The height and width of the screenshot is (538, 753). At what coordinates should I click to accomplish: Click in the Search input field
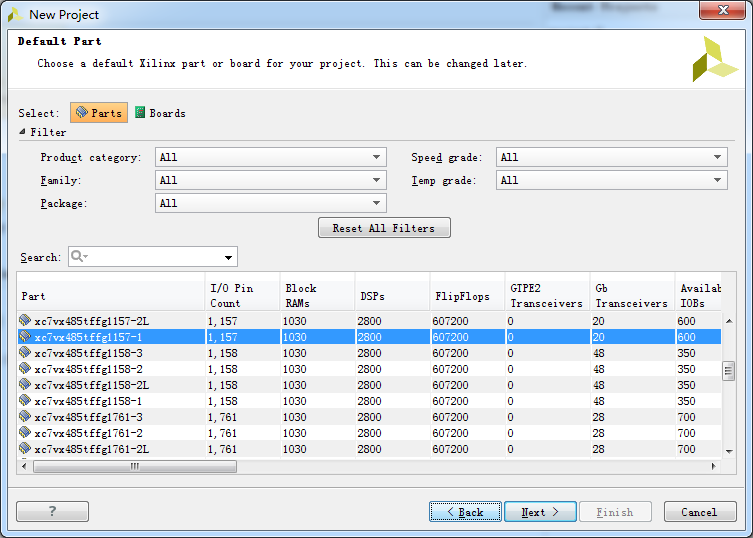coord(153,257)
